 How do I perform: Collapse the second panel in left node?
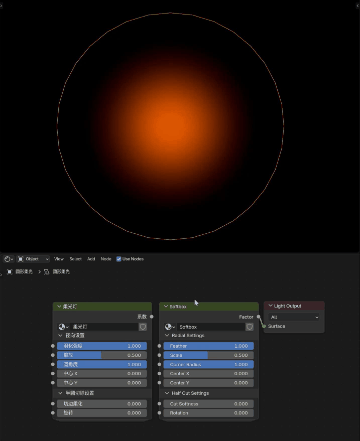[60, 393]
